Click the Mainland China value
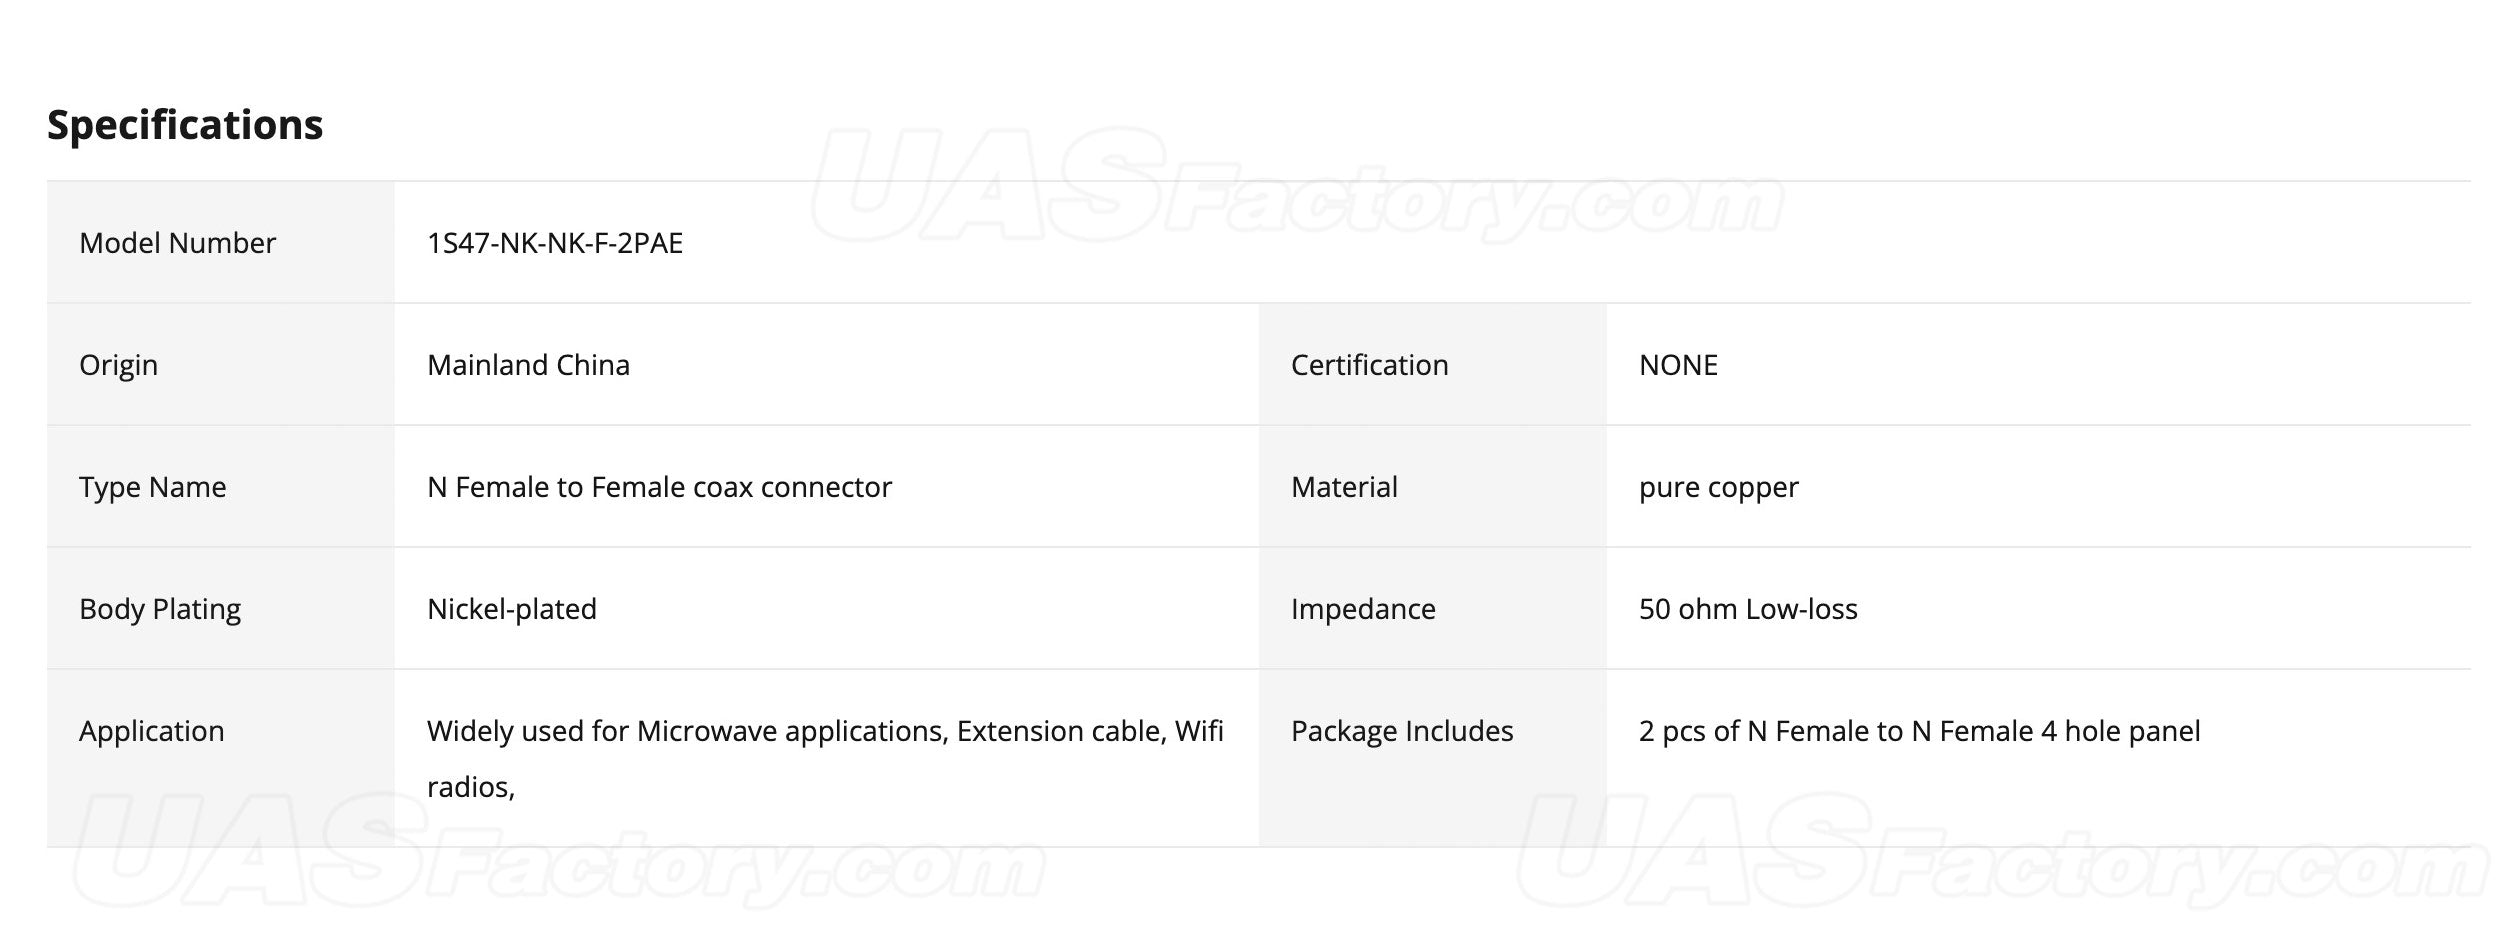 pos(528,365)
